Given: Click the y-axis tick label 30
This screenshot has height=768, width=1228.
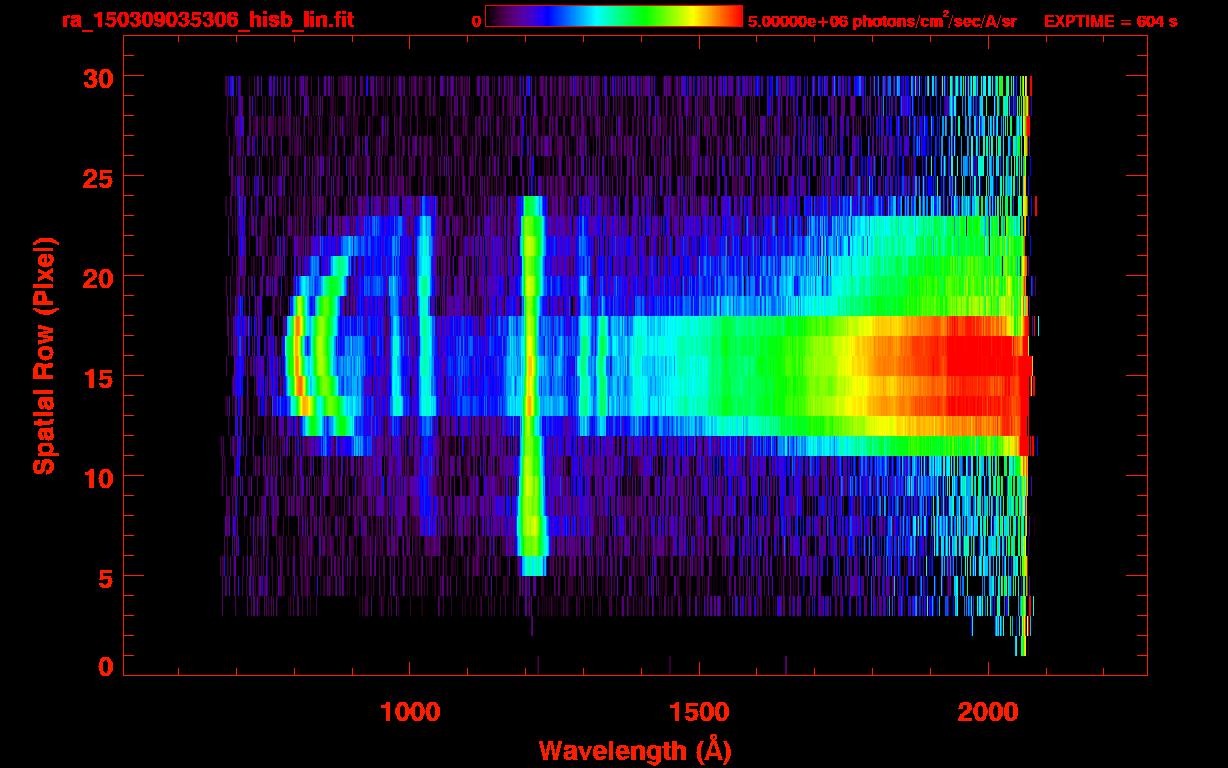Looking at the screenshot, I should (96, 77).
